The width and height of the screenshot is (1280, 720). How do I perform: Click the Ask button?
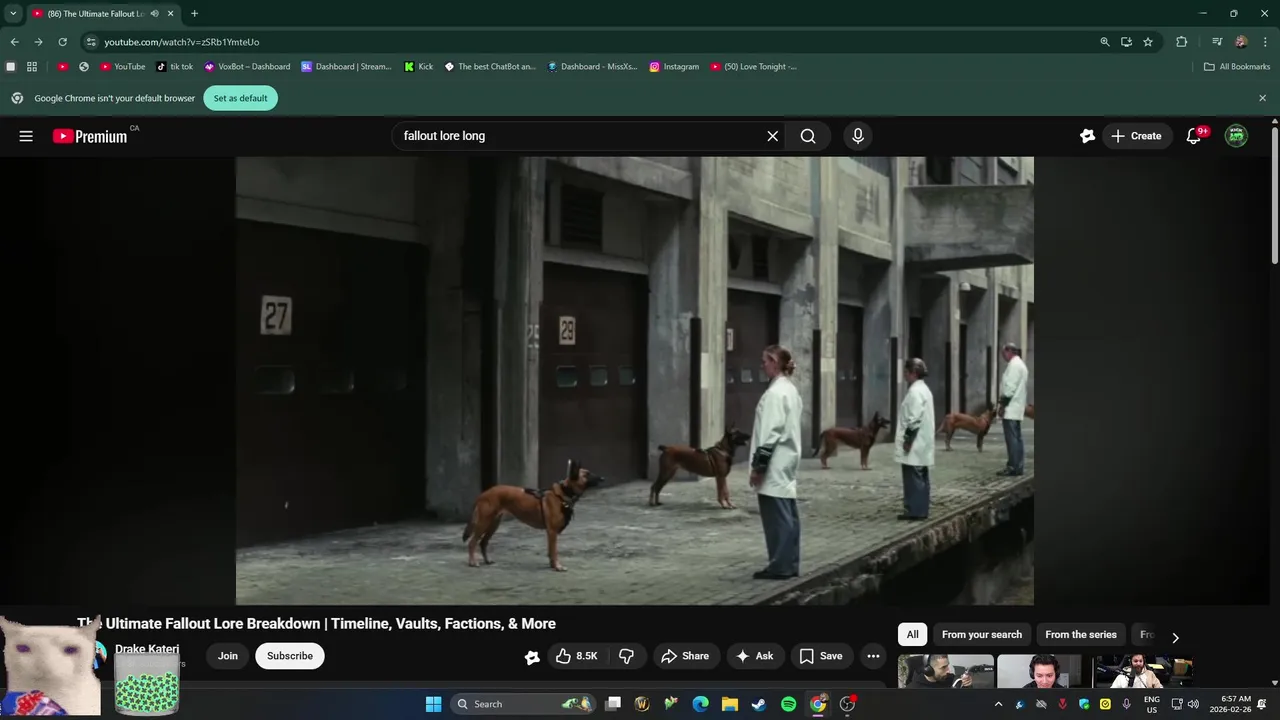click(755, 656)
